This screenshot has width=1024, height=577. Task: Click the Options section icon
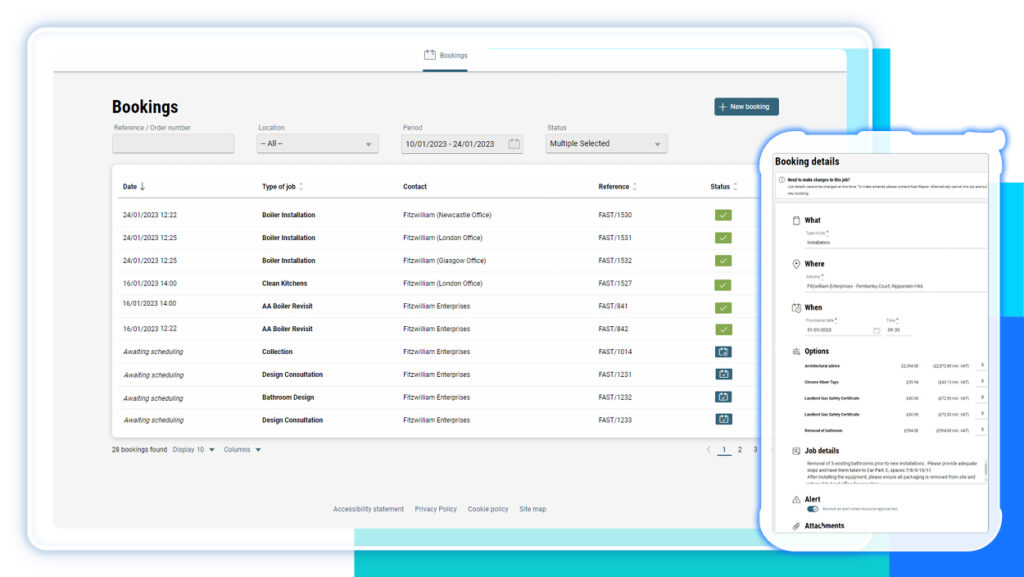(x=797, y=351)
